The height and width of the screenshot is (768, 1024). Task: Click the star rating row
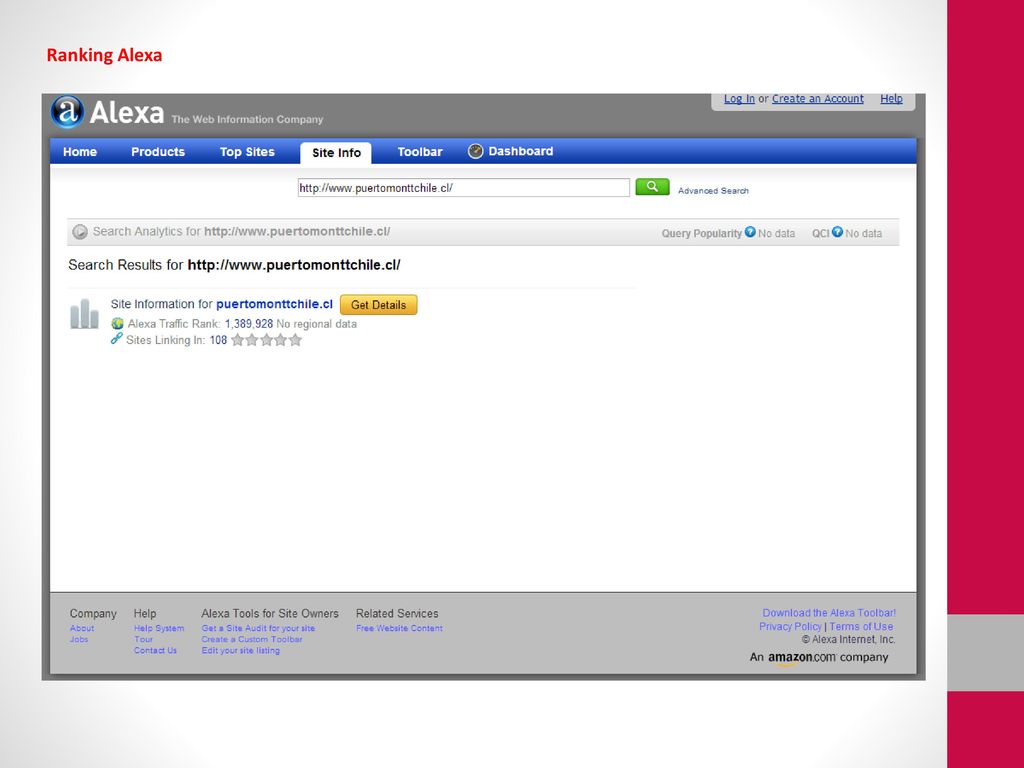(266, 340)
